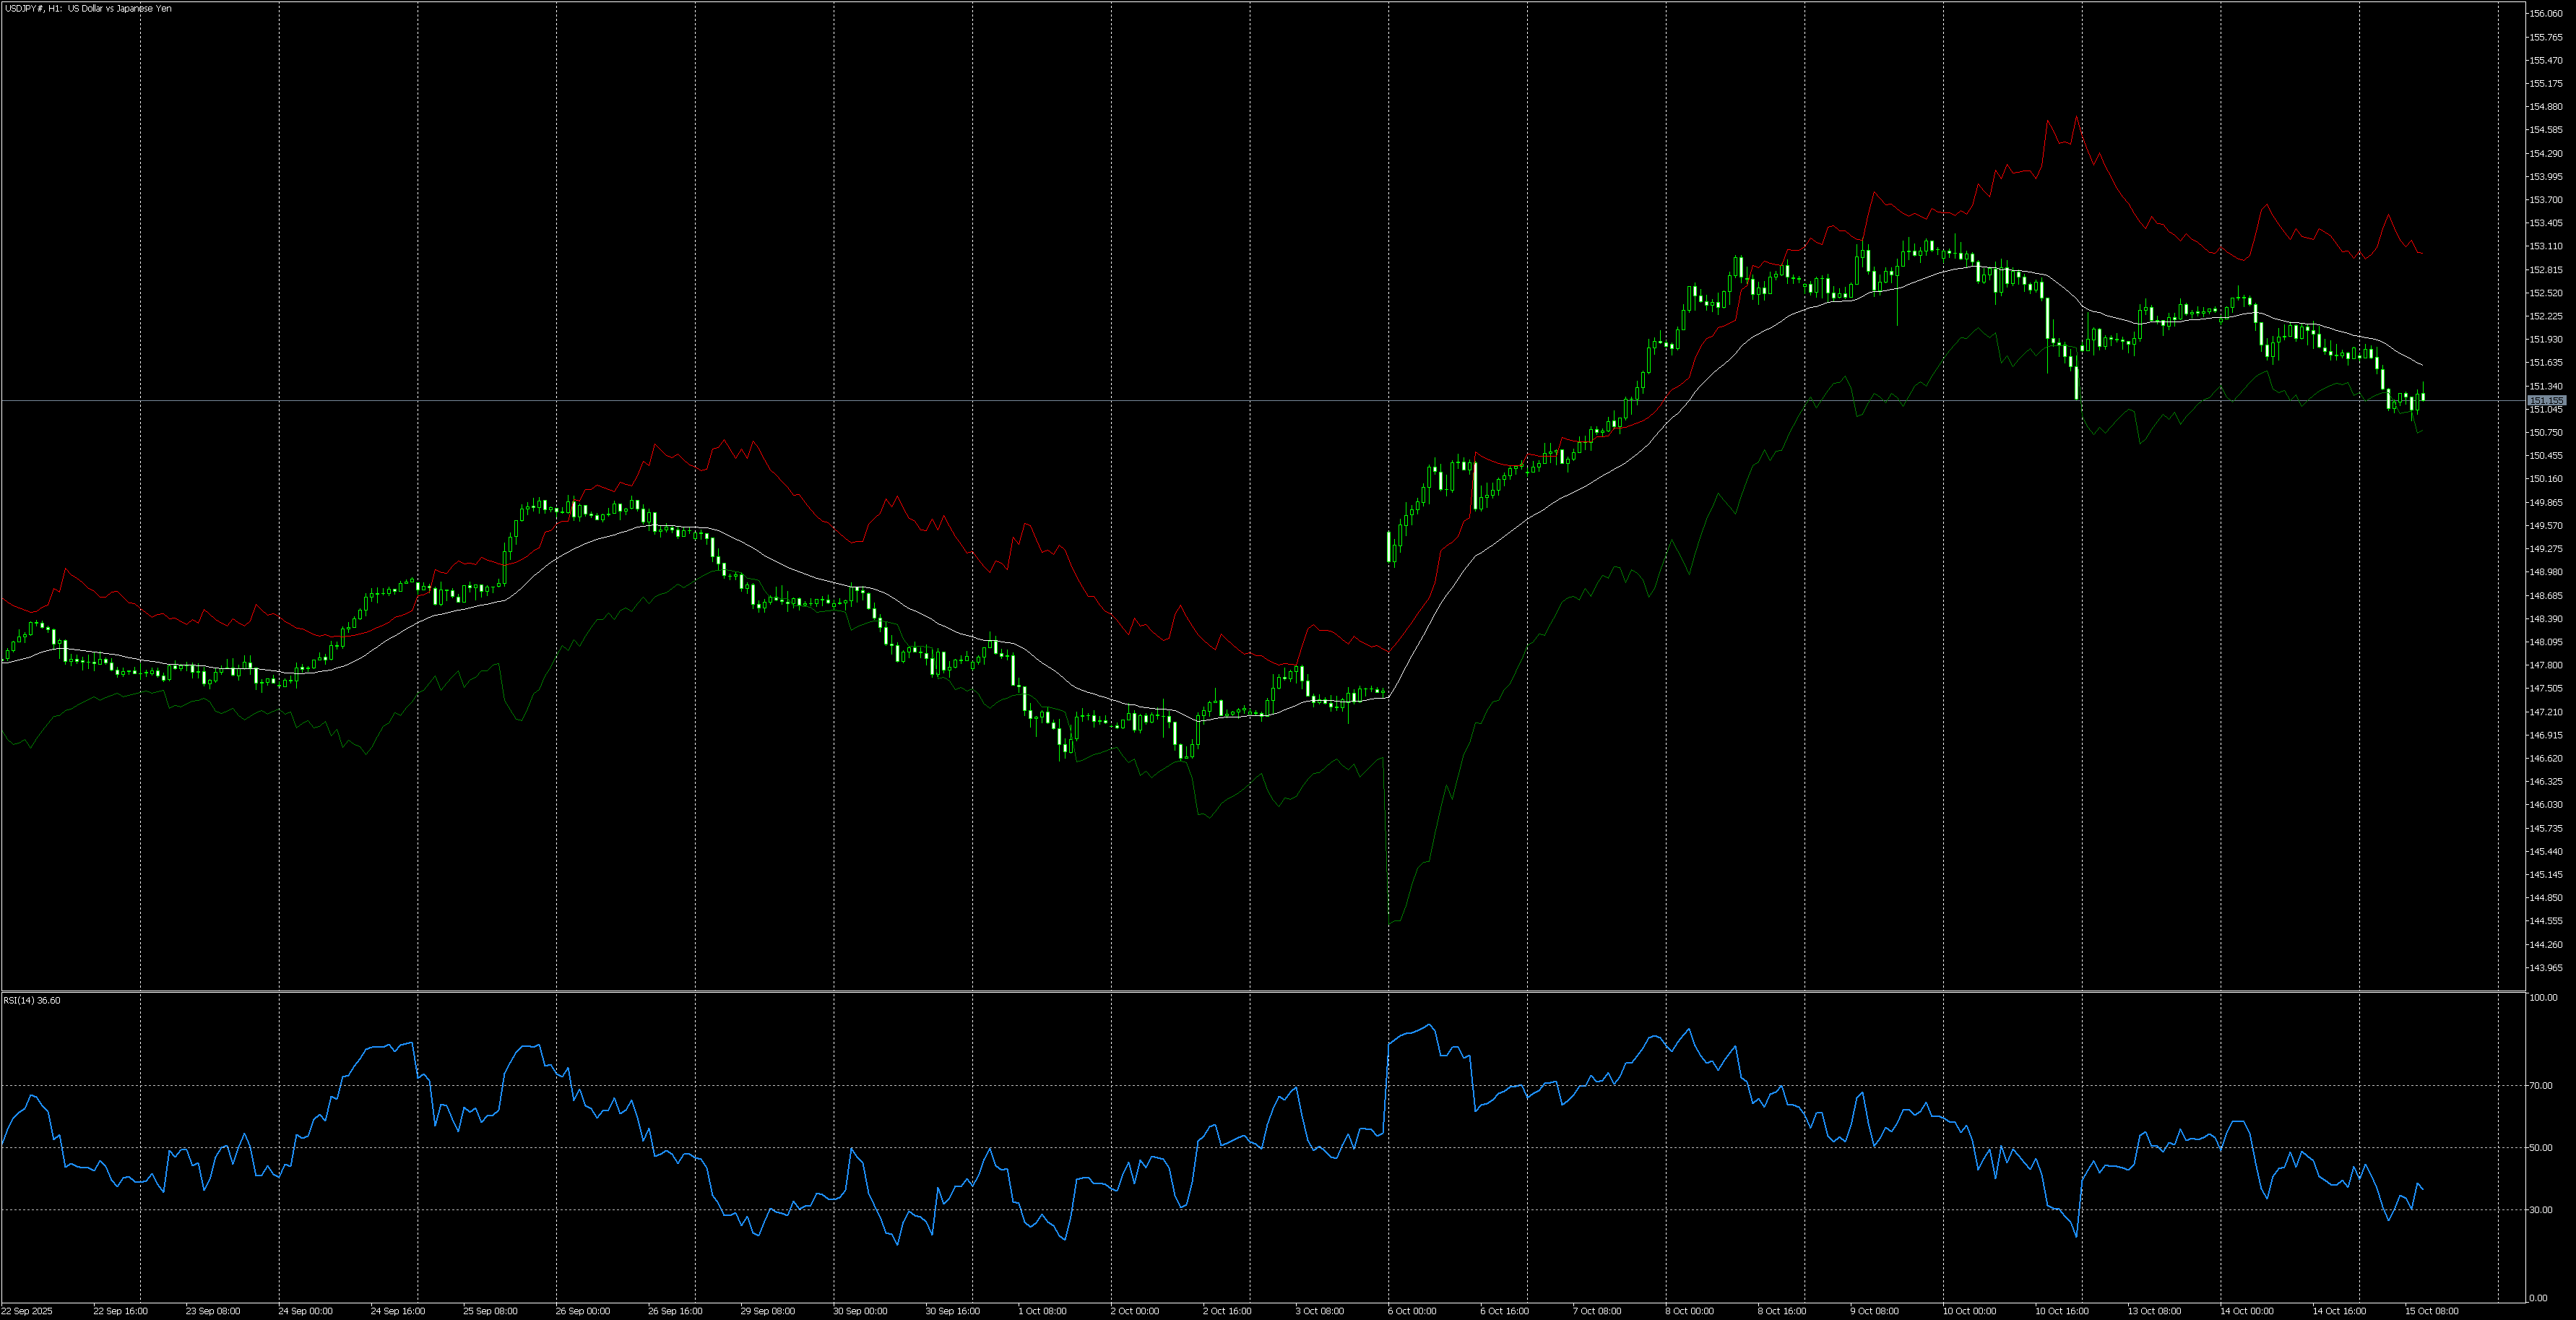Screen dimensions: 2576x1320
Task: Click the 10 Oct 16:00 time label
Action: (x=2061, y=1311)
